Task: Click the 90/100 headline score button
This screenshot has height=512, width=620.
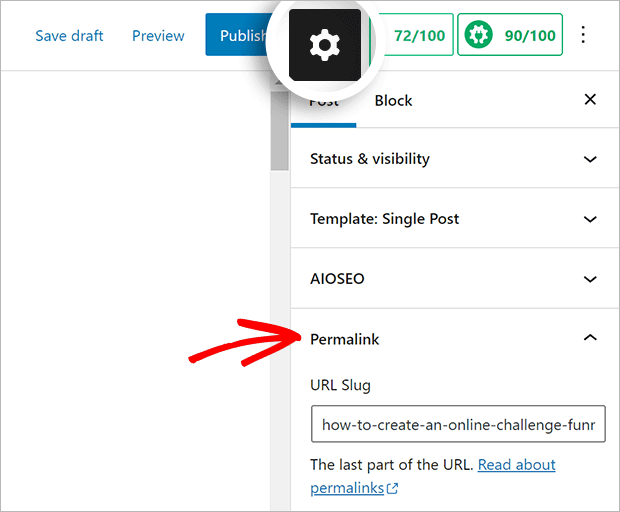Action: point(510,36)
